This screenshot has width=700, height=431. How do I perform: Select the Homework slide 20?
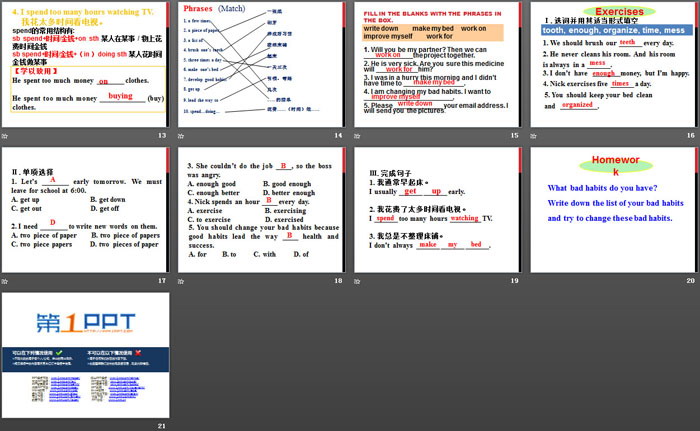[x=612, y=210]
